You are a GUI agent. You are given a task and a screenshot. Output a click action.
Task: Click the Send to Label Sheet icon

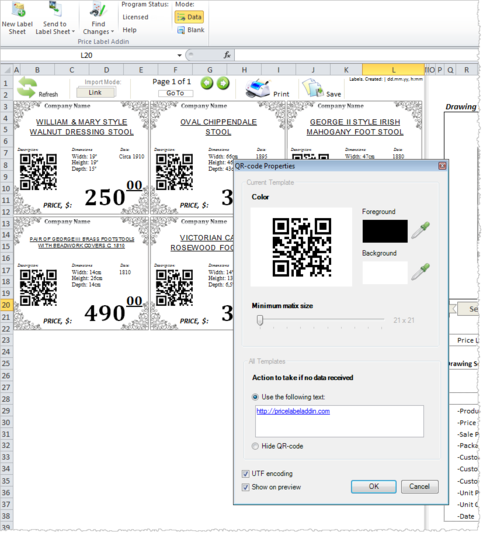[x=55, y=9]
